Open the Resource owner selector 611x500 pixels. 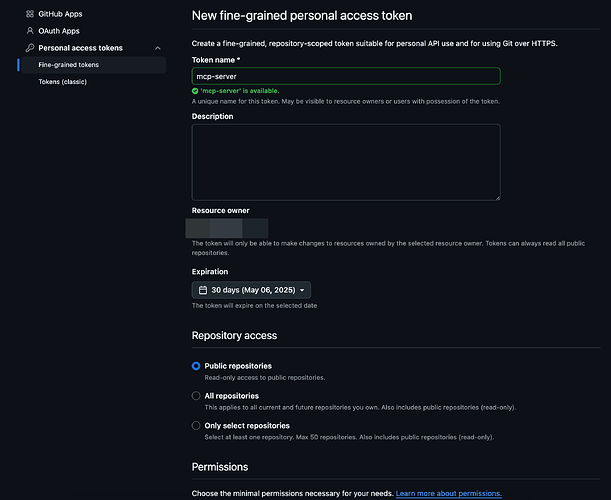pyautogui.click(x=231, y=226)
